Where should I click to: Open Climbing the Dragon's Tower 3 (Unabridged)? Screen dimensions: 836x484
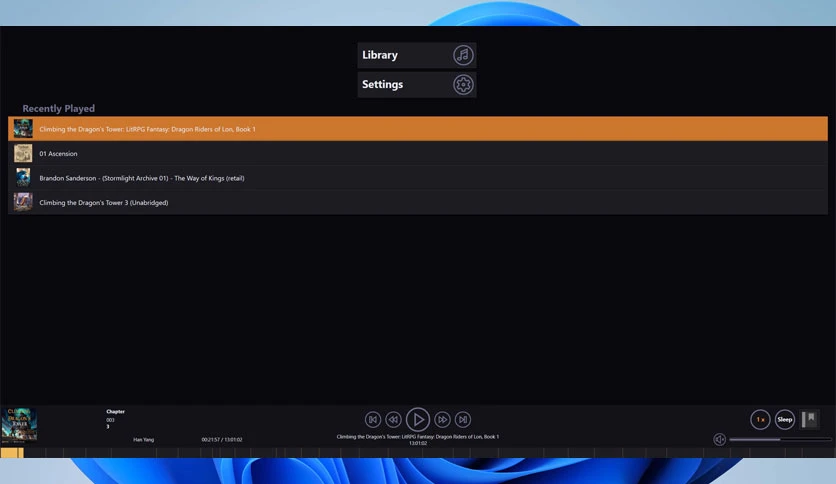coord(417,203)
